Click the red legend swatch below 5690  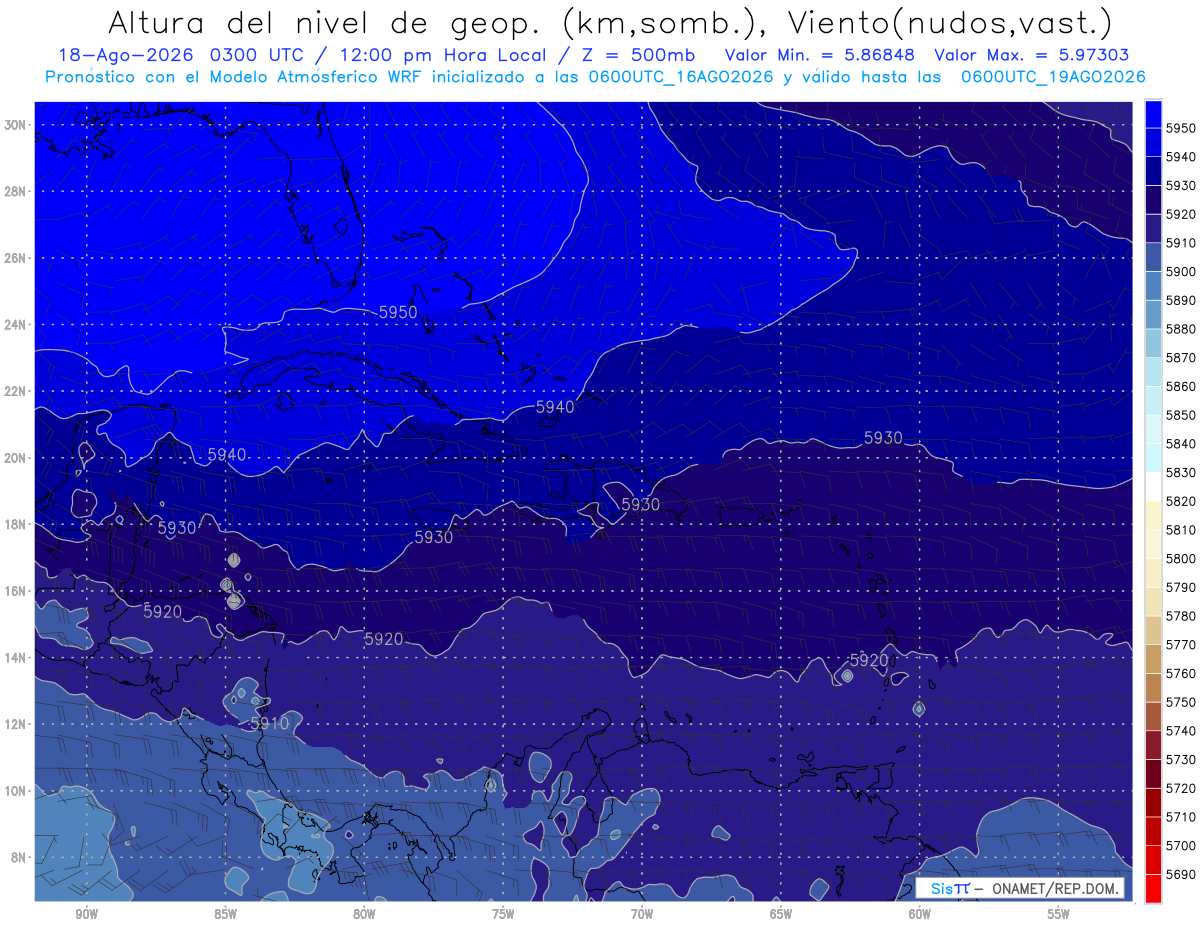(x=1153, y=888)
